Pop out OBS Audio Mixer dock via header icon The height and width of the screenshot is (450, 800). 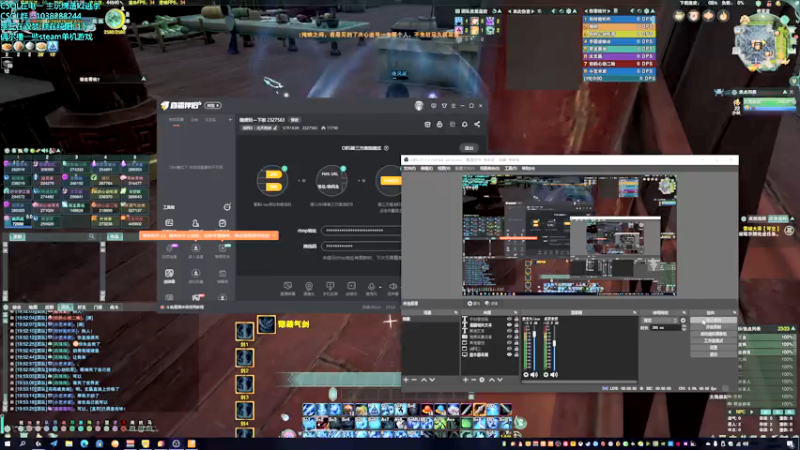coord(634,312)
